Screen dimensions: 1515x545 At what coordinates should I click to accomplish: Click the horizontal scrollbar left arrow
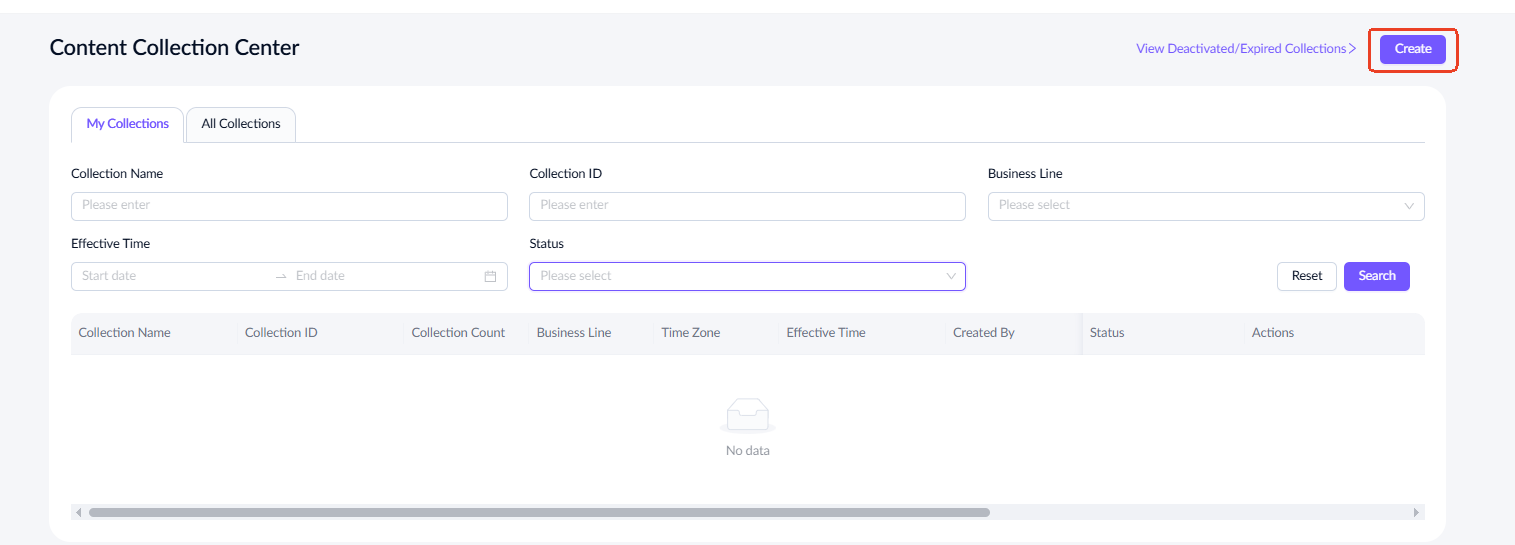[x=79, y=512]
